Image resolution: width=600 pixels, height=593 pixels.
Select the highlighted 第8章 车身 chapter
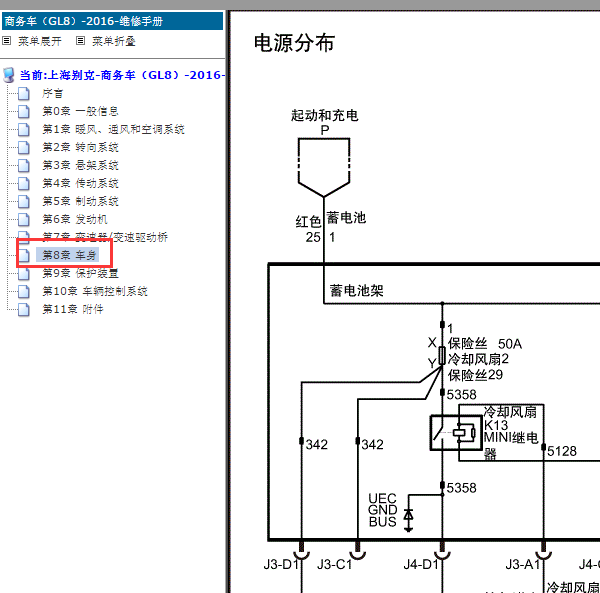coord(68,255)
